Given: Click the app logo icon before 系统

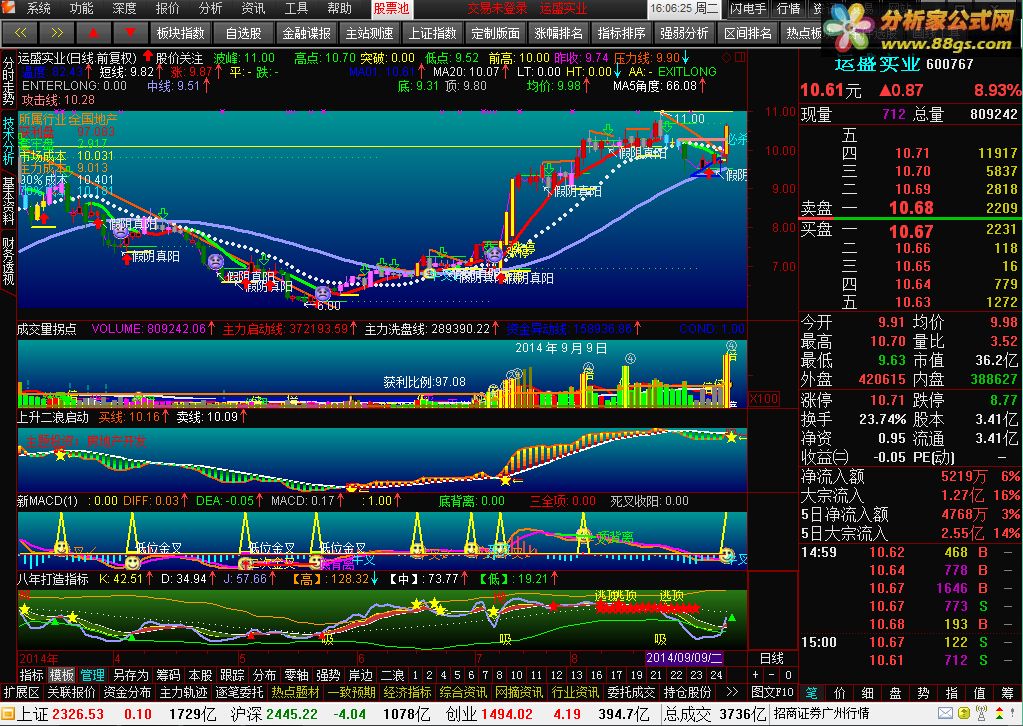Looking at the screenshot, I should pyautogui.click(x=9, y=8).
